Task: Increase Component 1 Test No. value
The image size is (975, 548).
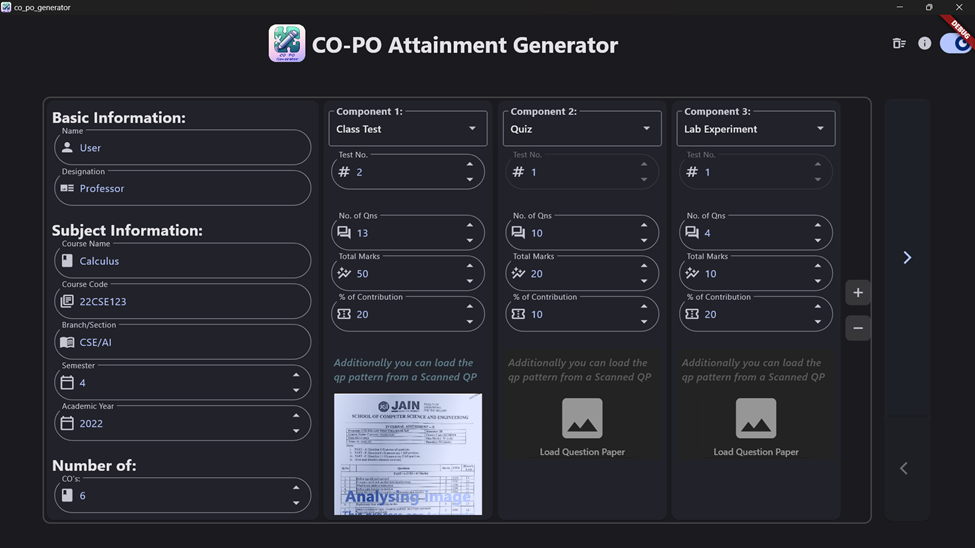Action: [469, 164]
